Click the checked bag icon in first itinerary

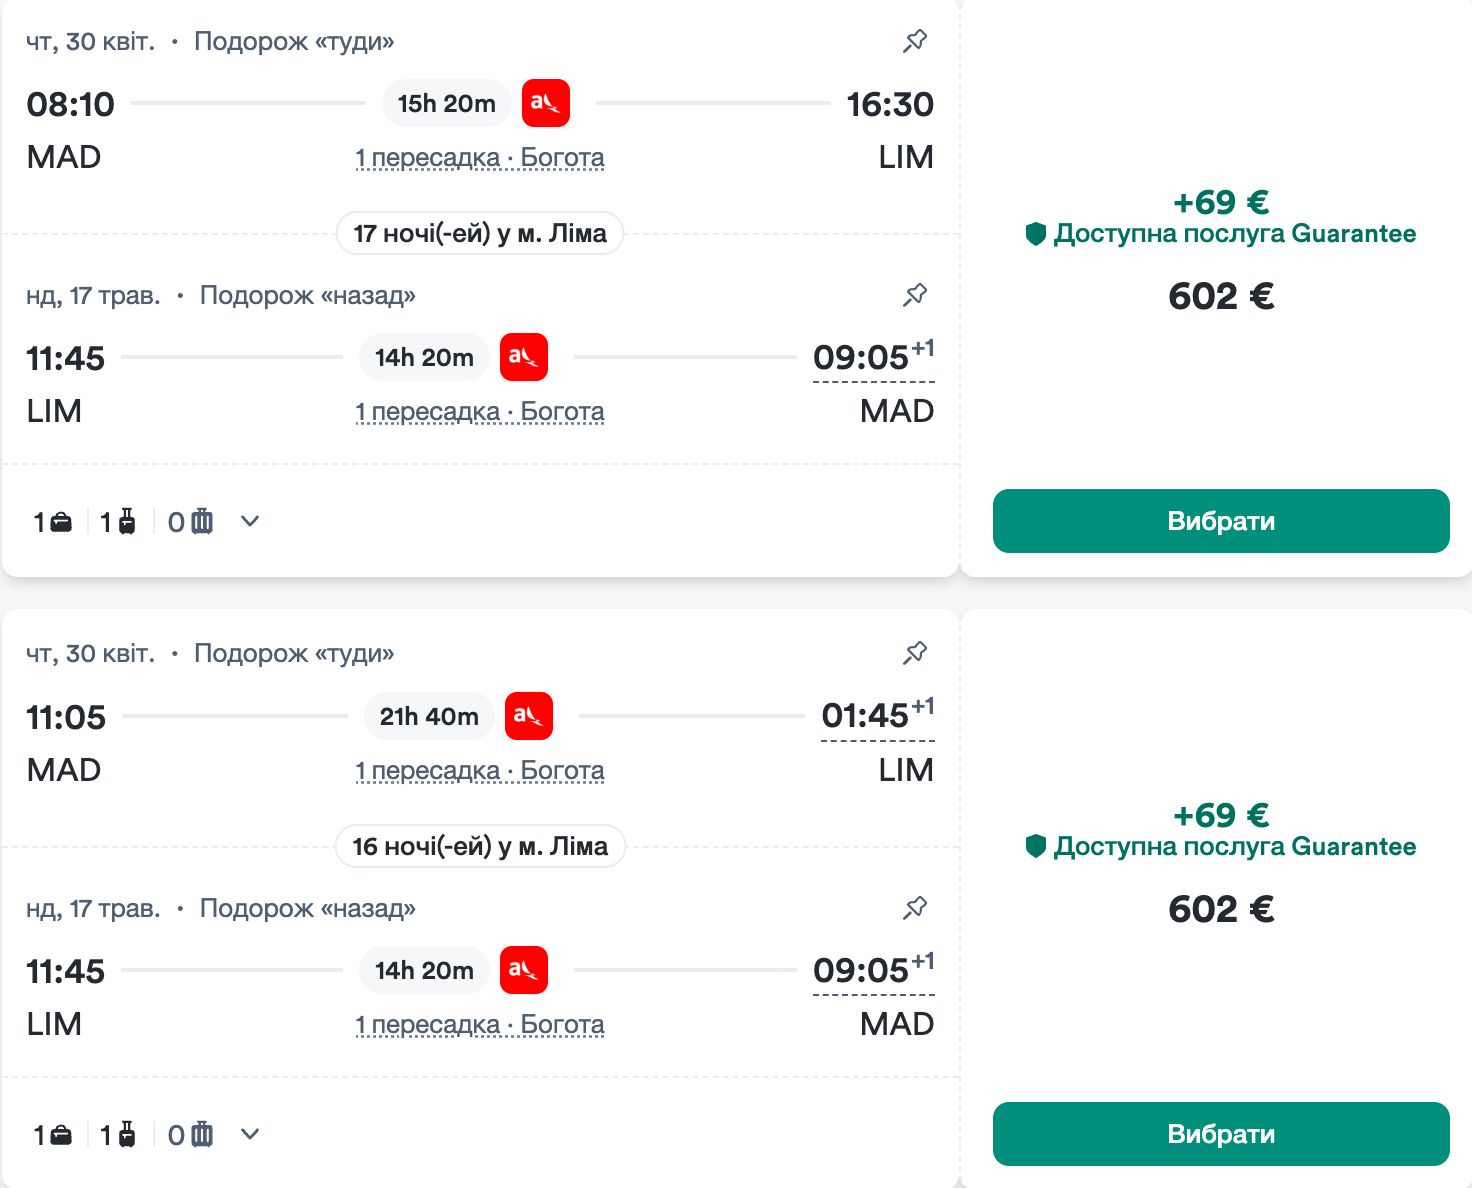[x=202, y=522]
